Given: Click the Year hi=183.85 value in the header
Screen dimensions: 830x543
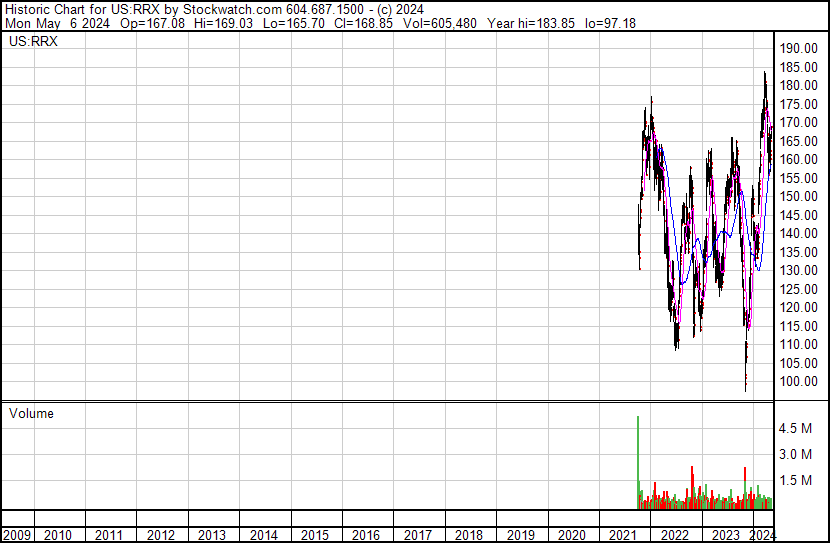Looking at the screenshot, I should pyautogui.click(x=536, y=23).
